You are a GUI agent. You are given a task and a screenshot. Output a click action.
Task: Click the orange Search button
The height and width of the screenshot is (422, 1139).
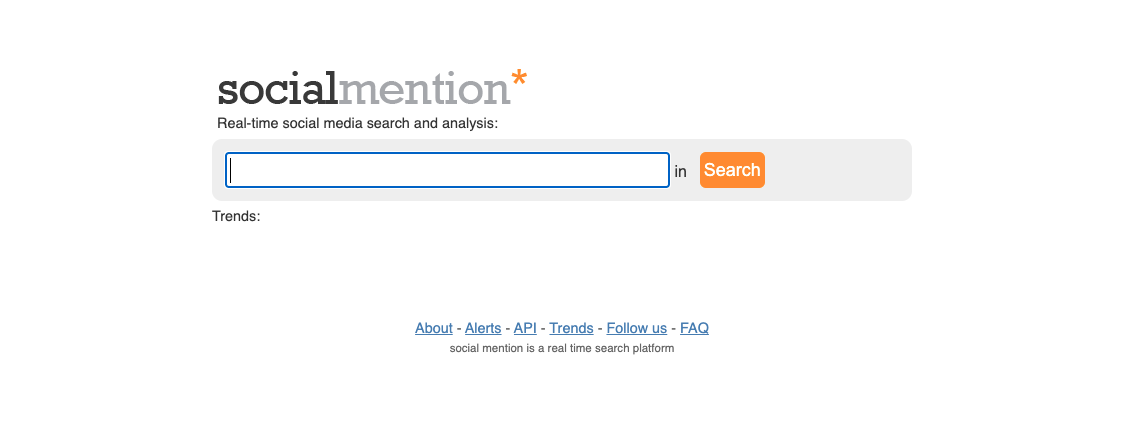[x=732, y=170]
